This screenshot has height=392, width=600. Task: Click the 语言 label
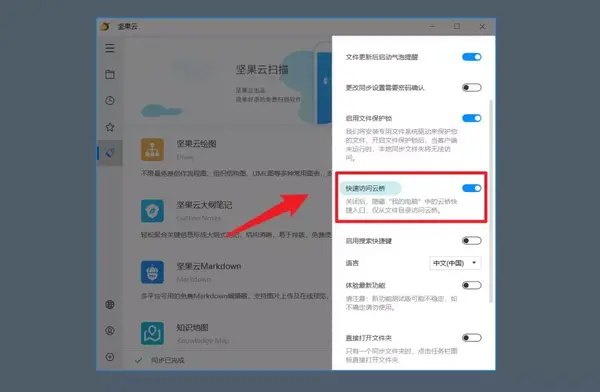[x=352, y=263]
